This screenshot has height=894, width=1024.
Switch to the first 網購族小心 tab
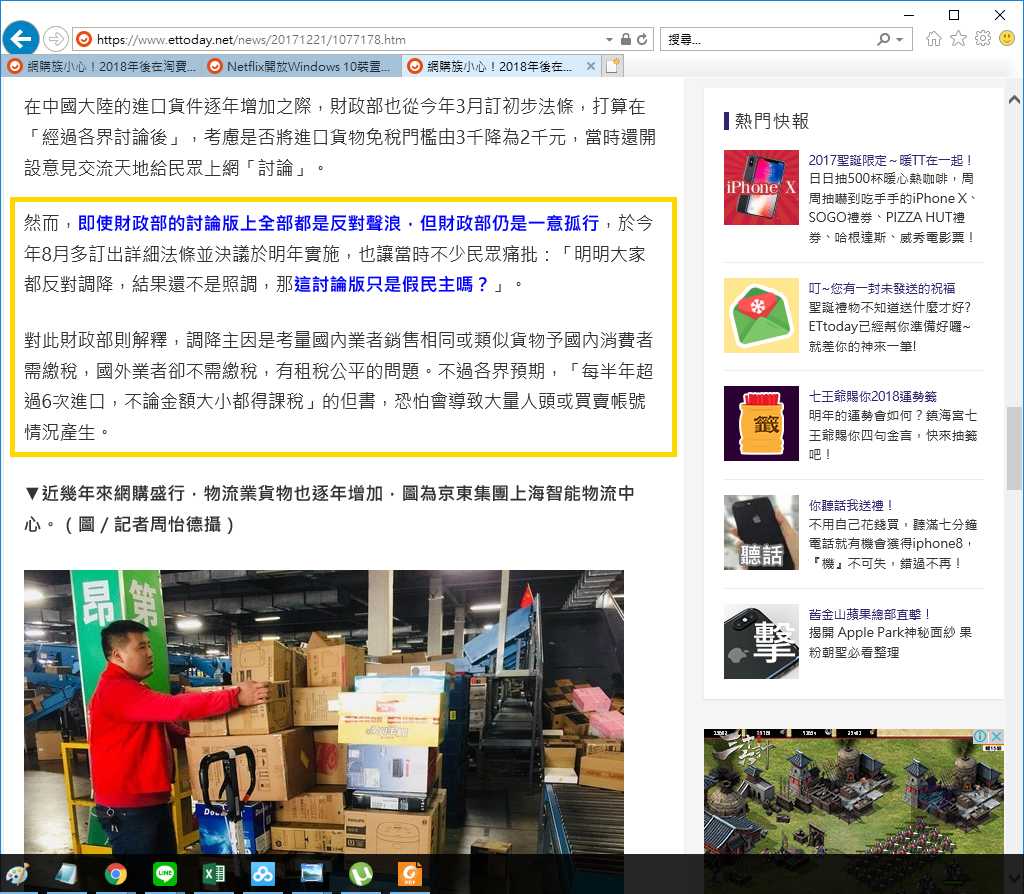pyautogui.click(x=100, y=66)
